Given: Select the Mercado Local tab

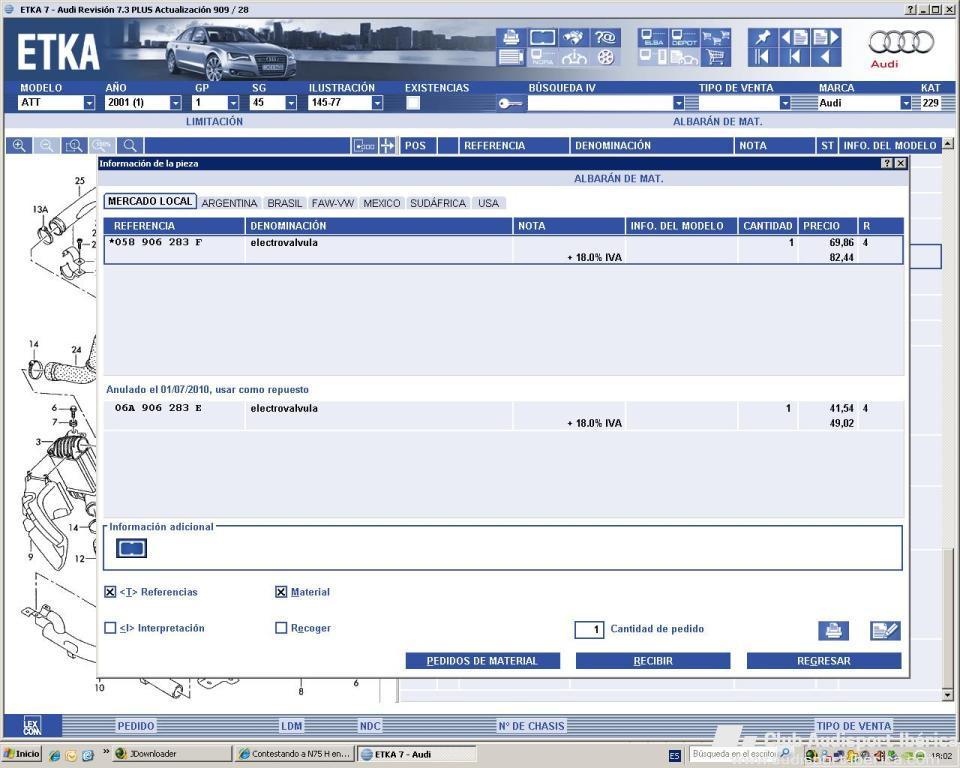Looking at the screenshot, I should pyautogui.click(x=150, y=201).
